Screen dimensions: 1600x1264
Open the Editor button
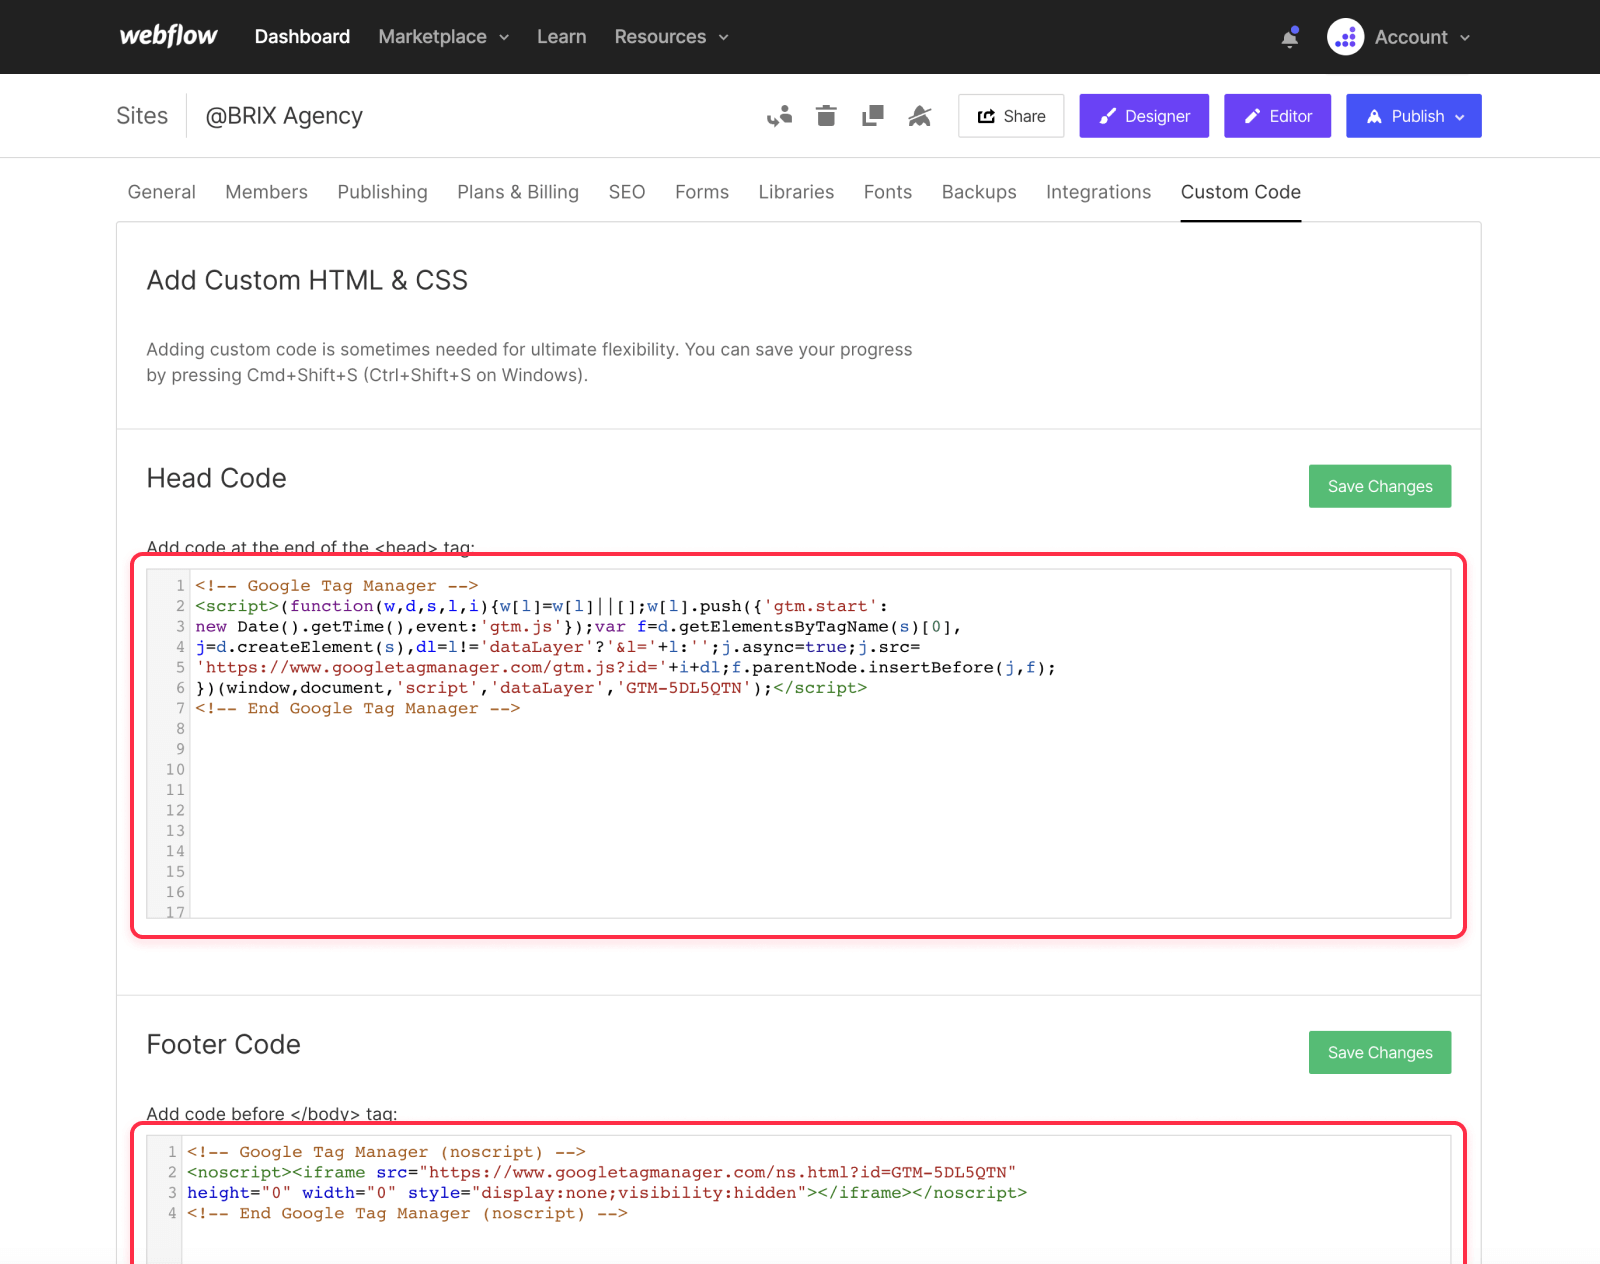click(1277, 116)
